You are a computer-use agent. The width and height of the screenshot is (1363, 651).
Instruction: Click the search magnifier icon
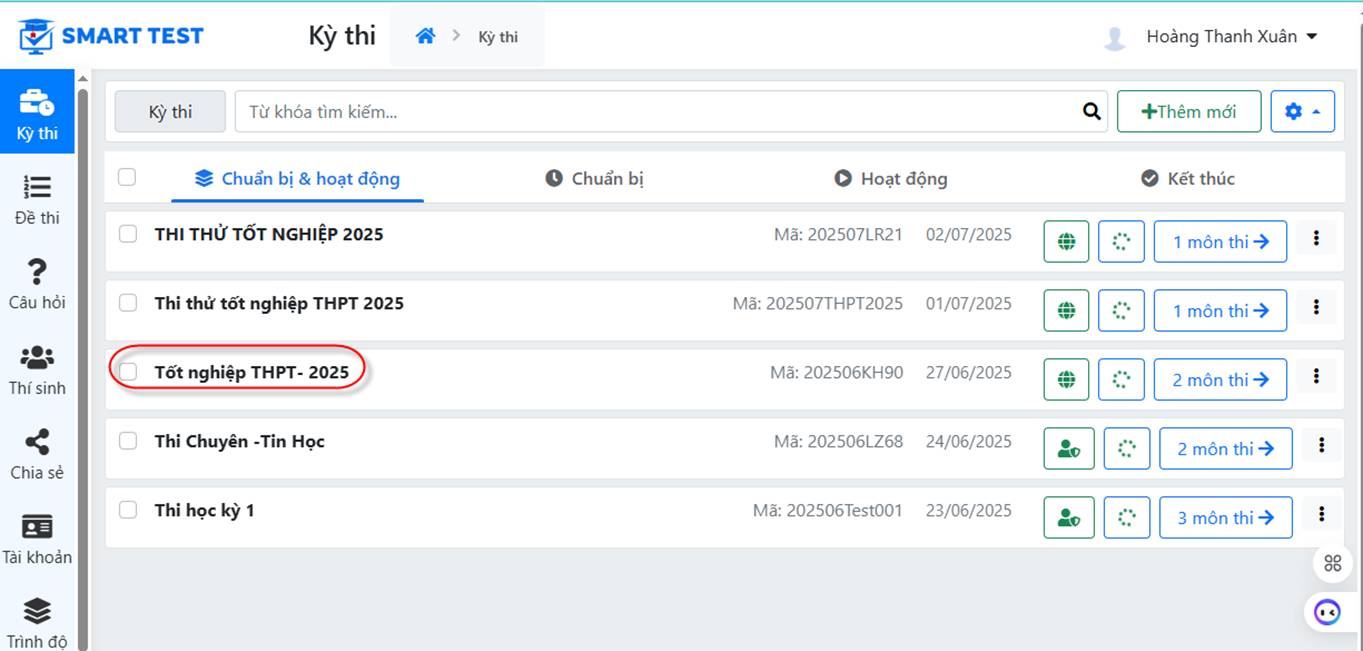pos(1091,112)
